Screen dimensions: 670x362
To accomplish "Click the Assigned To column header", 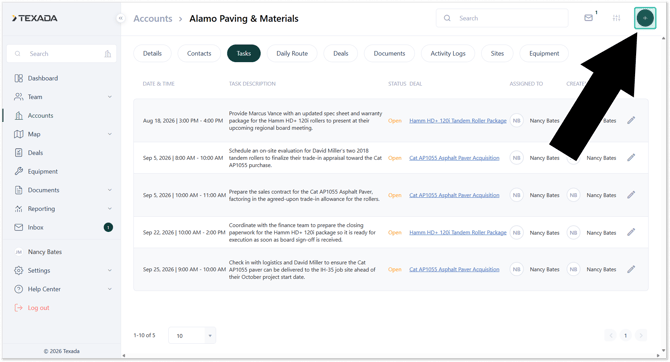I will (x=526, y=84).
